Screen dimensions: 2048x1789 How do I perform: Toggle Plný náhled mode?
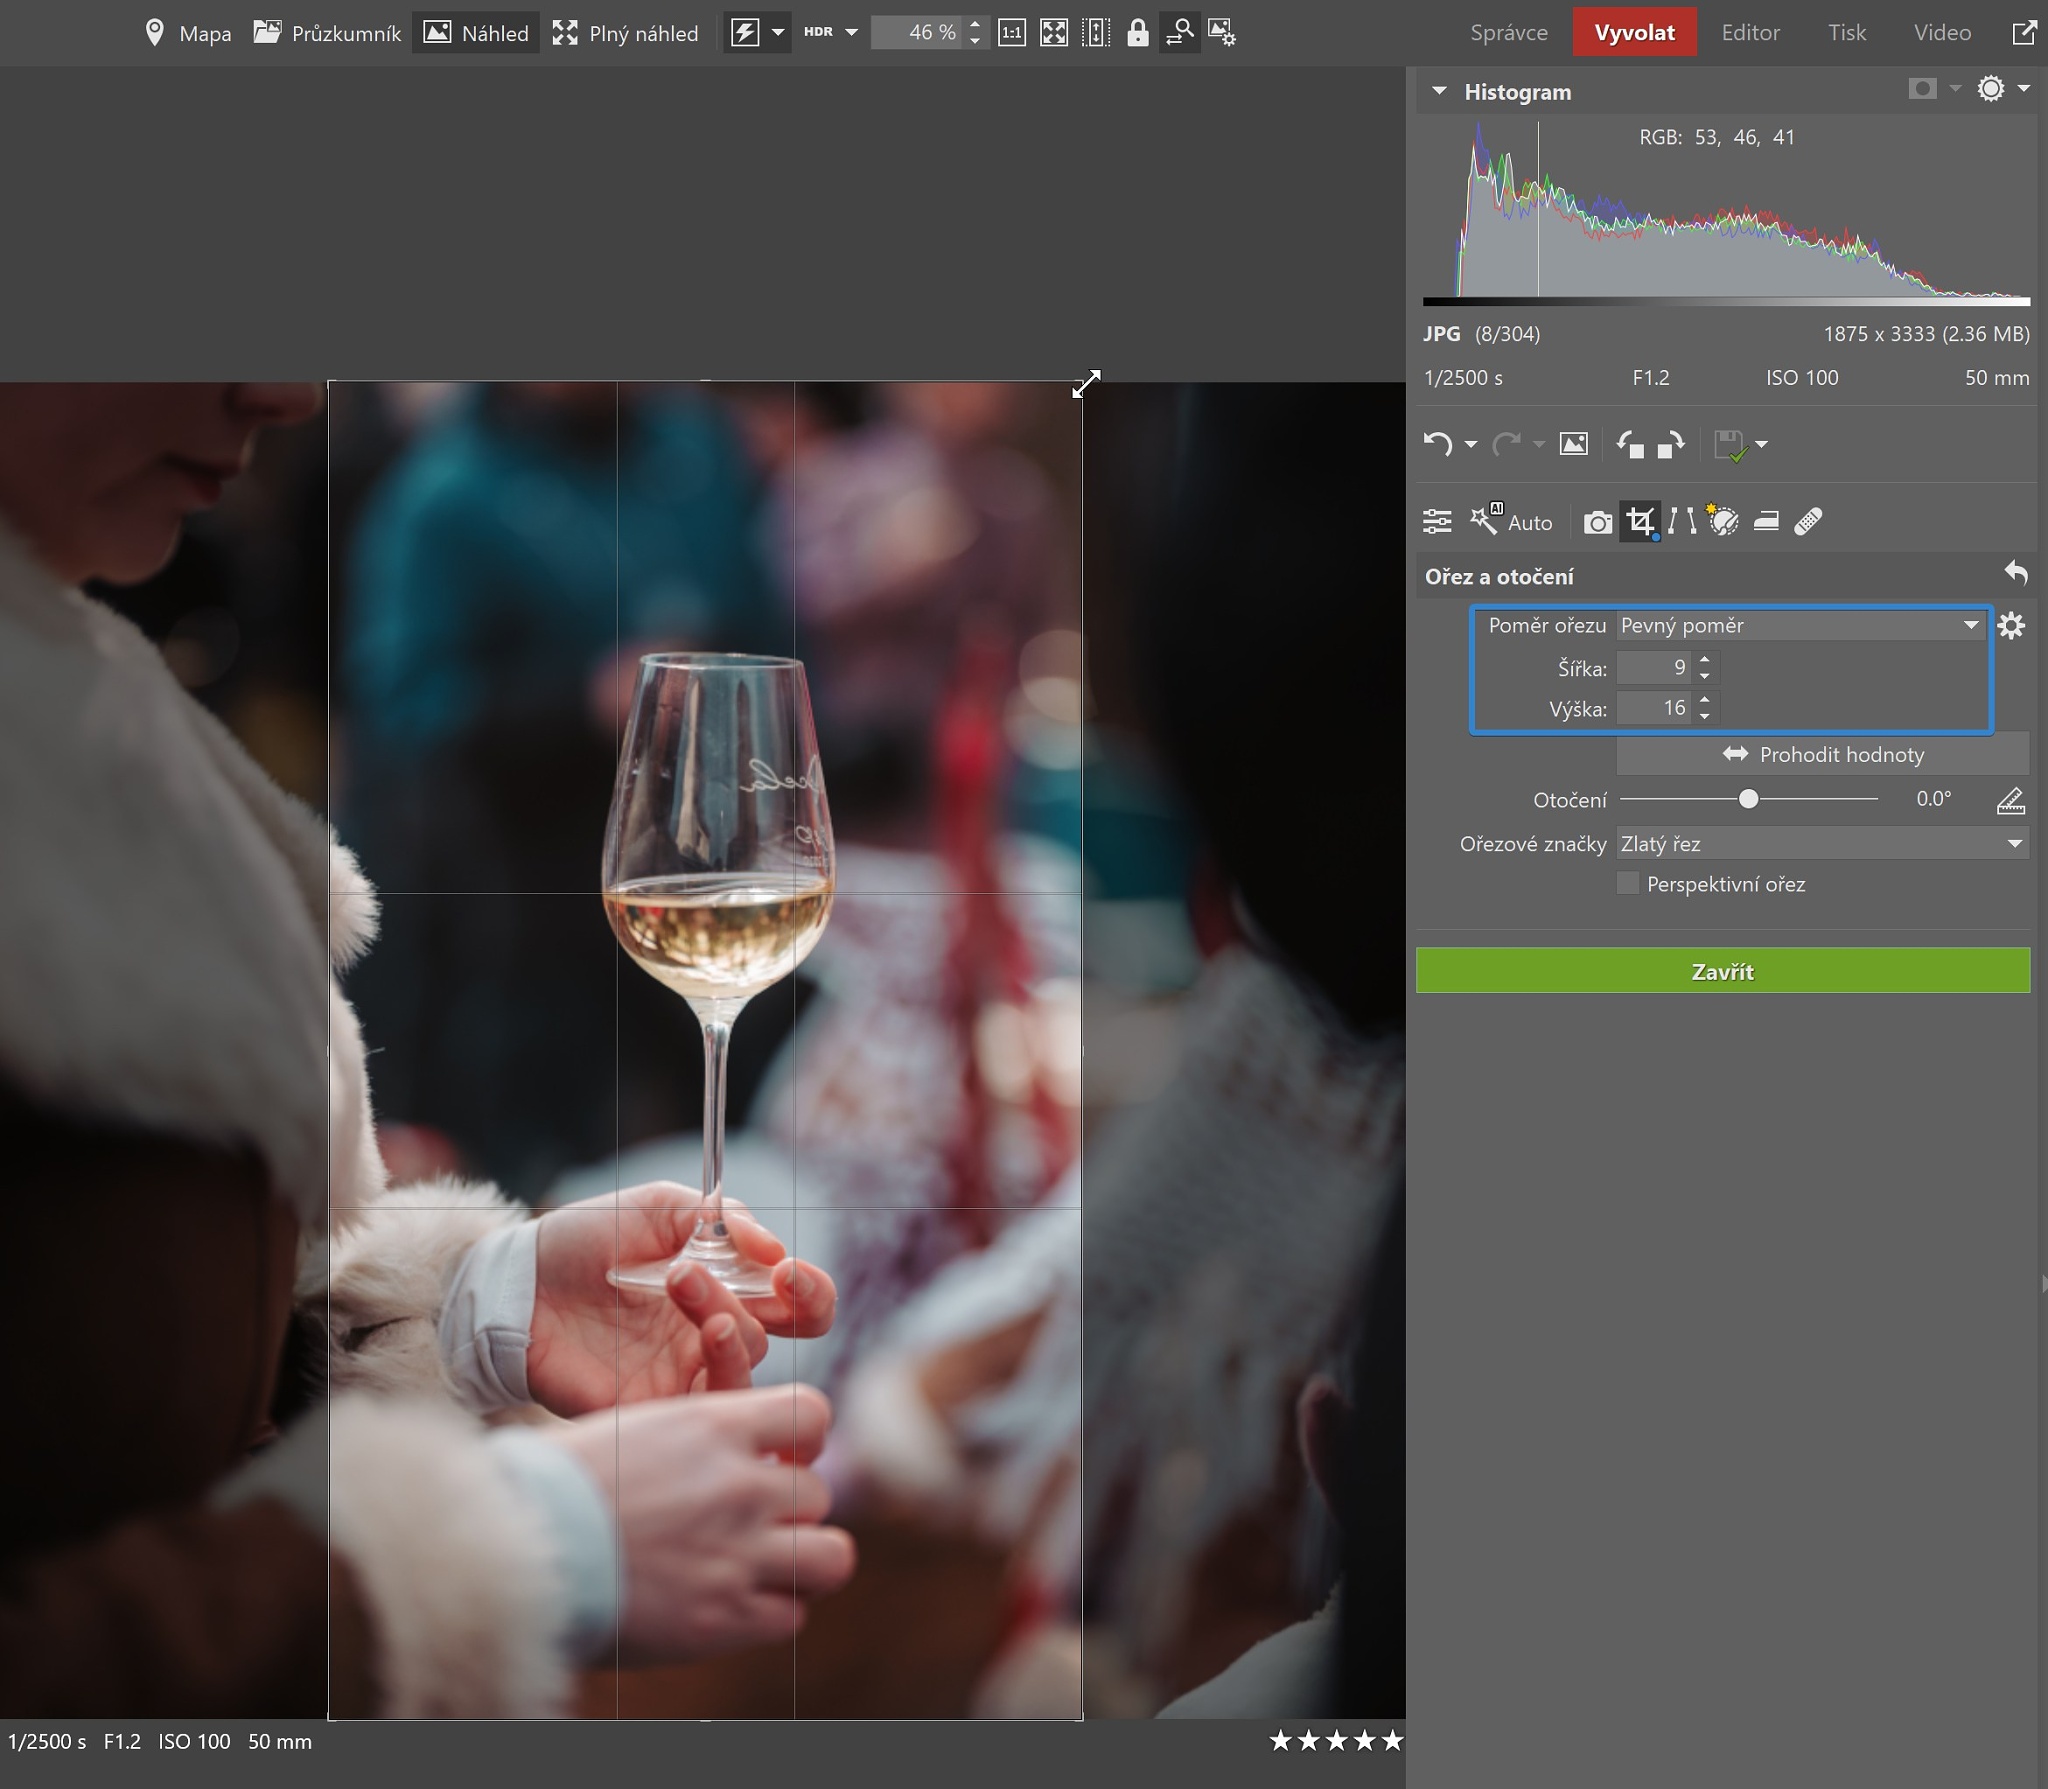tap(625, 32)
